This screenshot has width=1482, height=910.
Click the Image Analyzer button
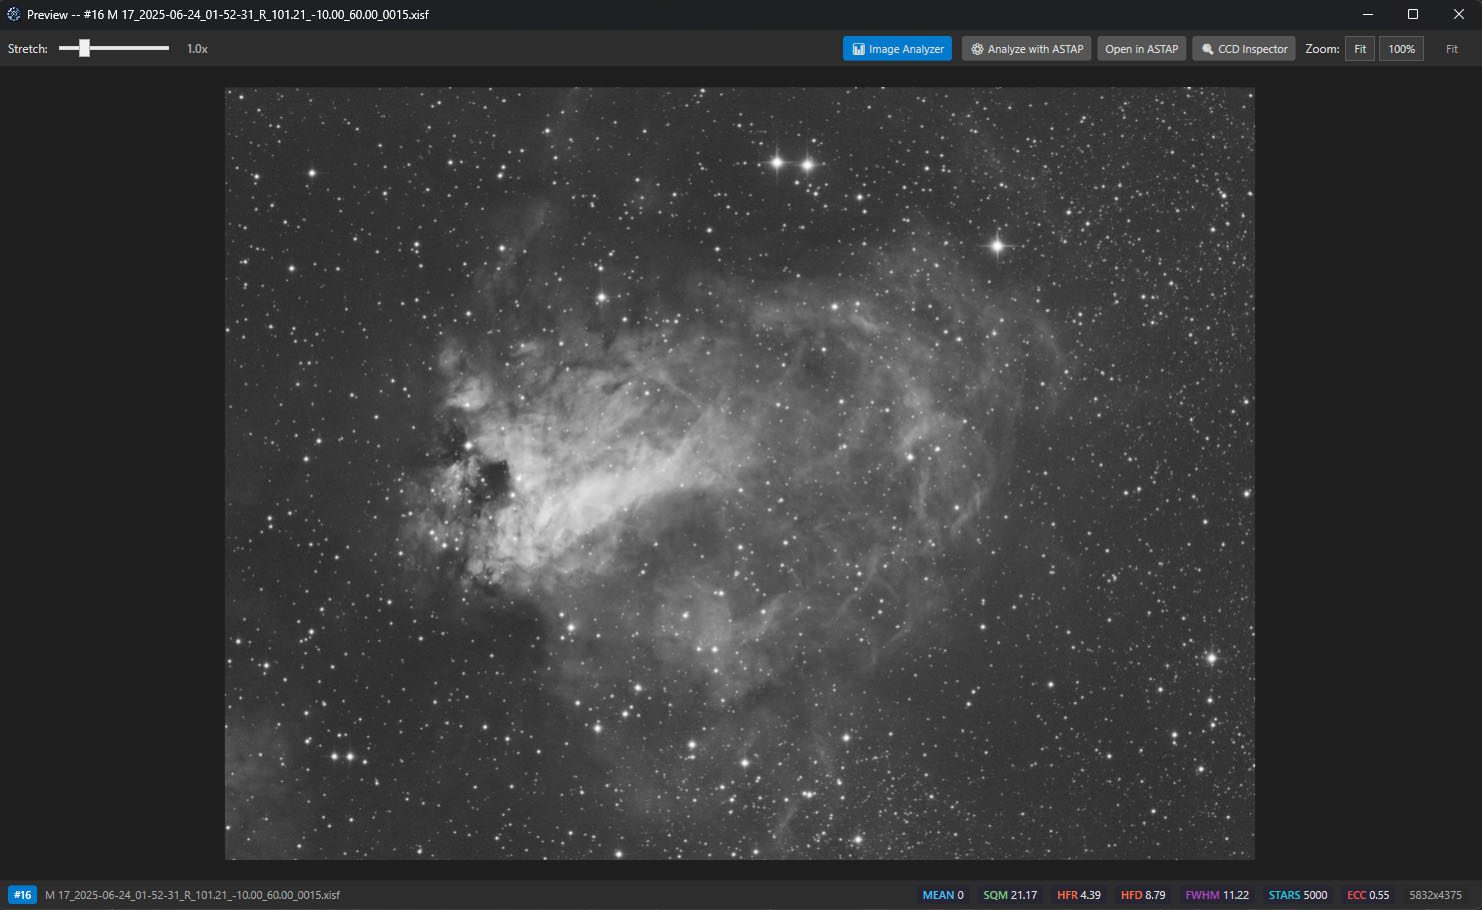(897, 49)
